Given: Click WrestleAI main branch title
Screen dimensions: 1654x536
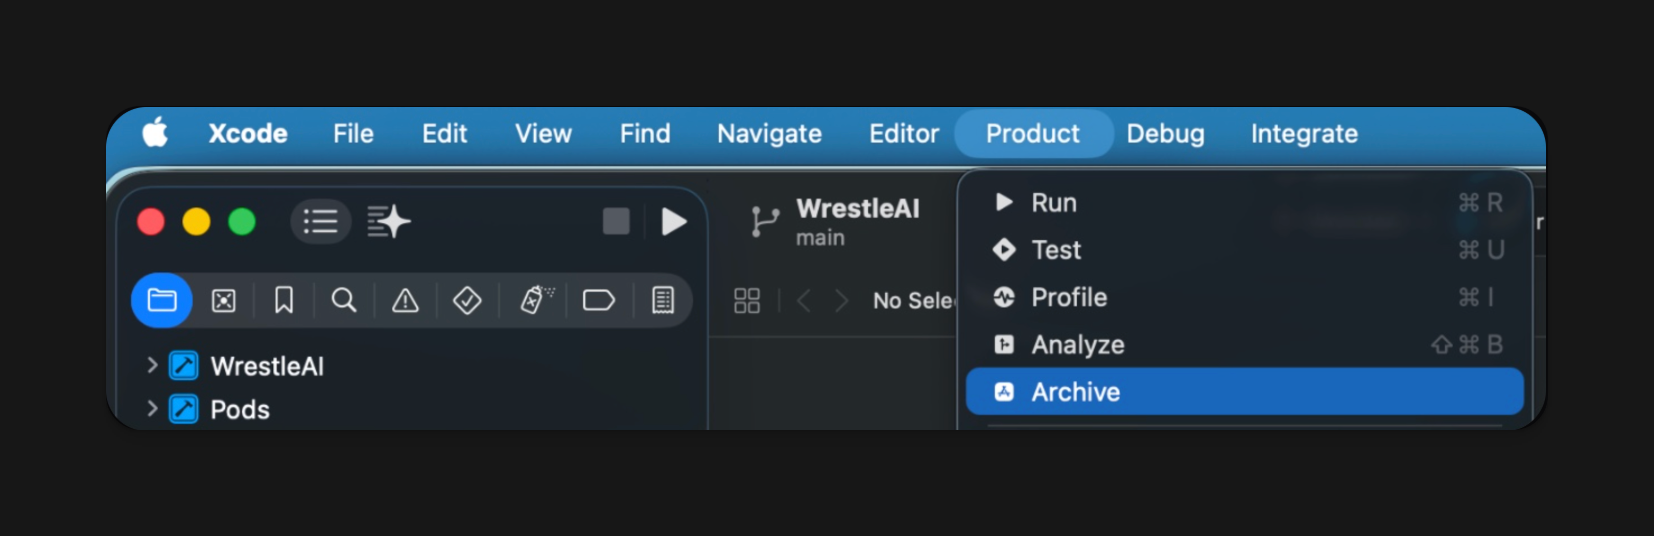Looking at the screenshot, I should 857,221.
